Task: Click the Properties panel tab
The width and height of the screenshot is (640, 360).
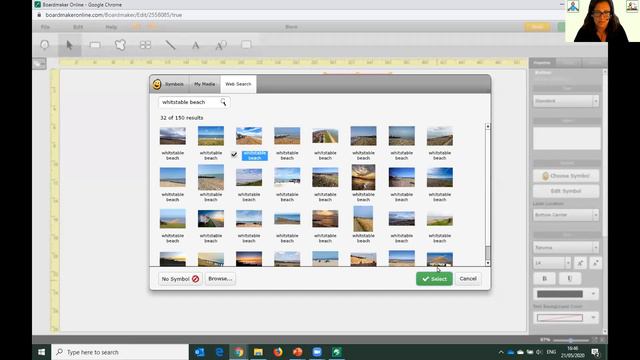Action: pos(542,63)
